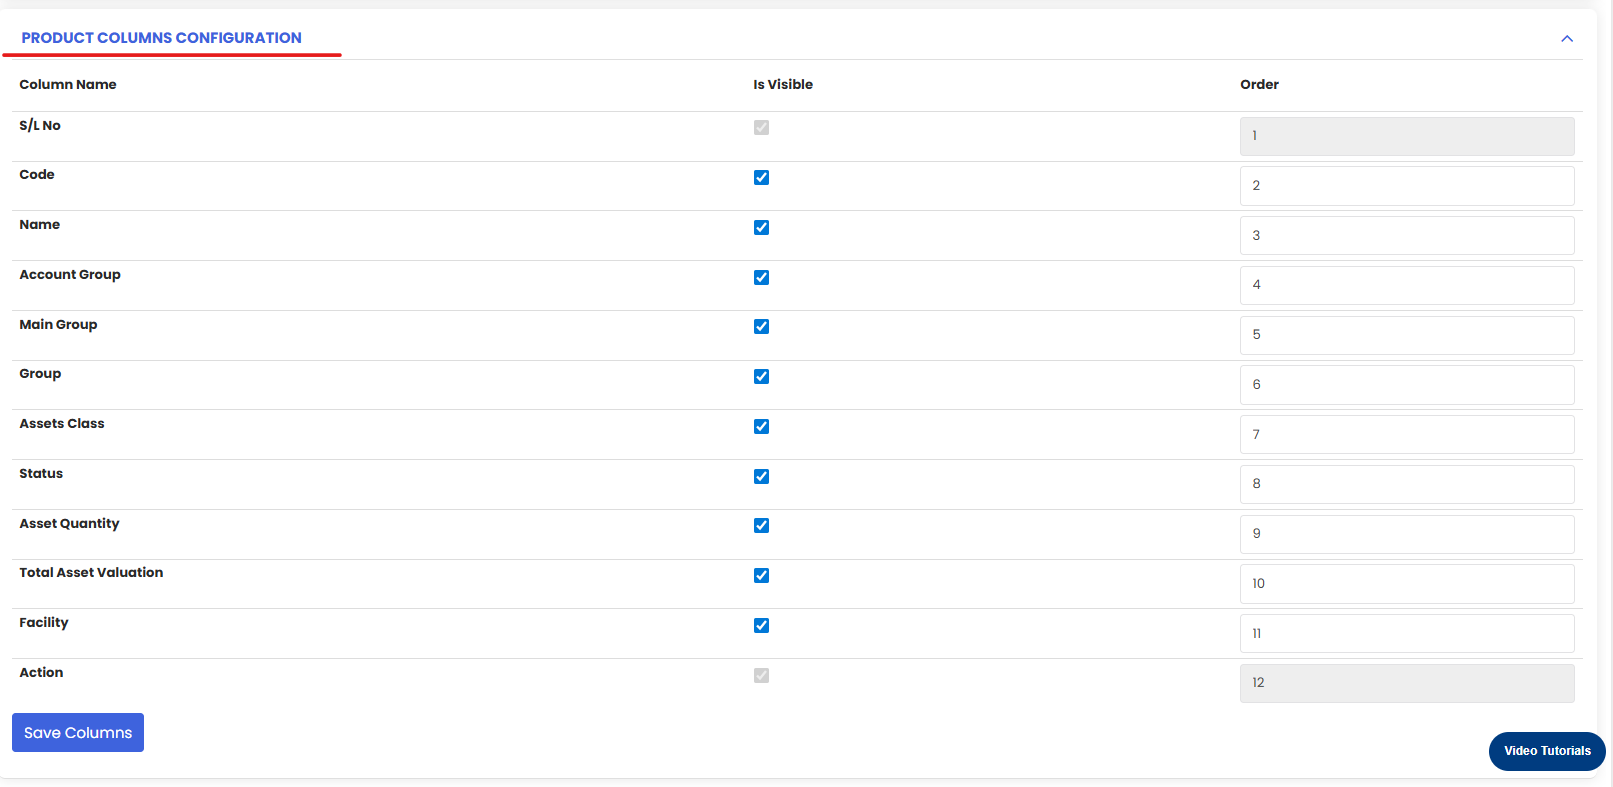
Task: Select the Assets Class row label
Action: click(62, 424)
